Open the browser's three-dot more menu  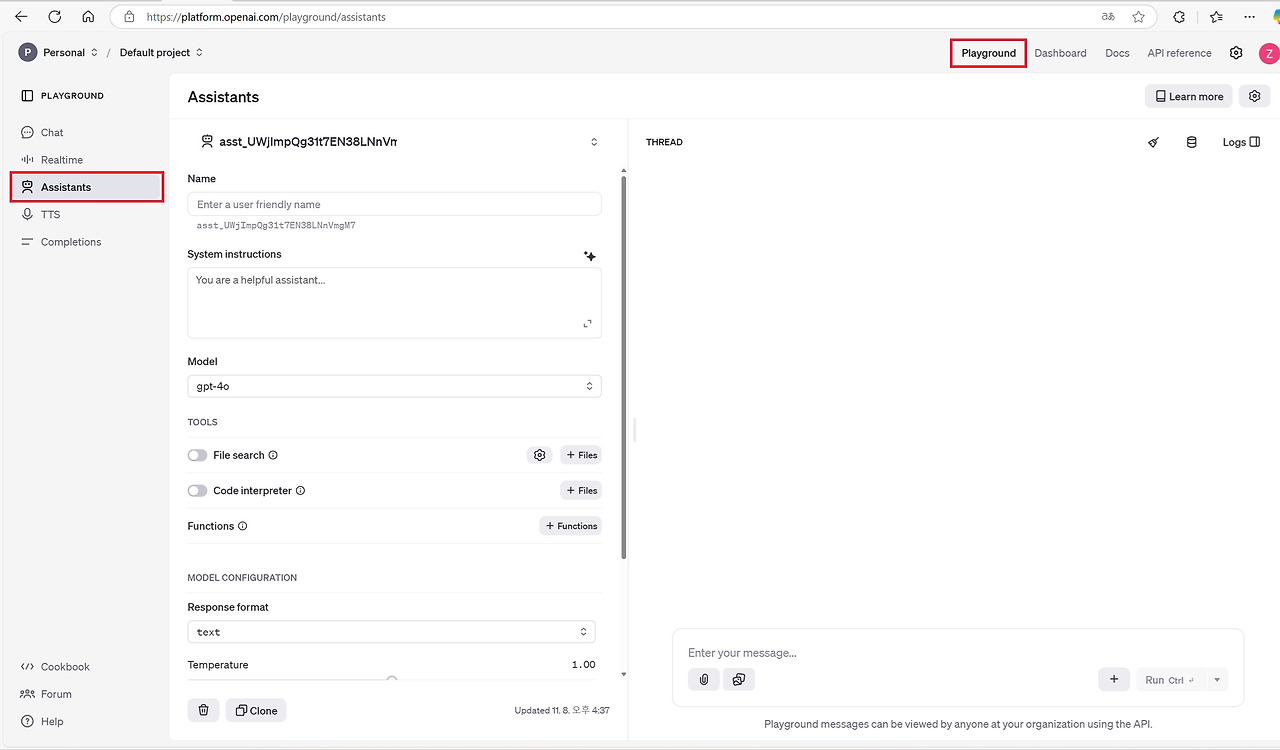[1250, 17]
